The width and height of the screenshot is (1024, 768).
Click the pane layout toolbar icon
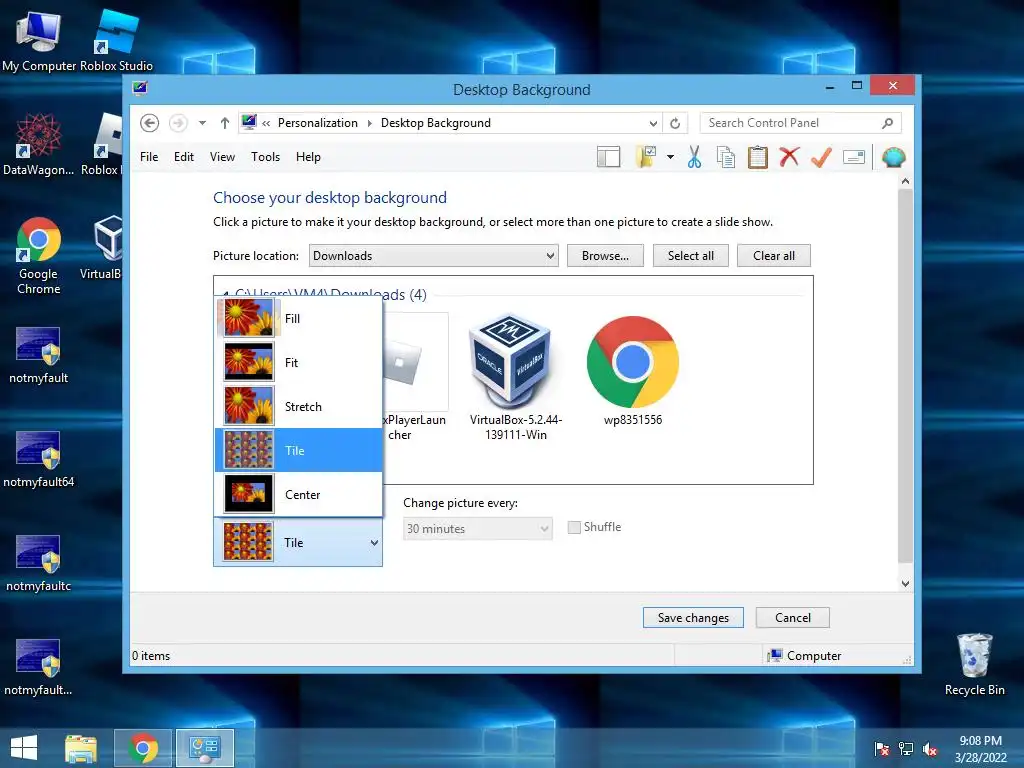609,157
